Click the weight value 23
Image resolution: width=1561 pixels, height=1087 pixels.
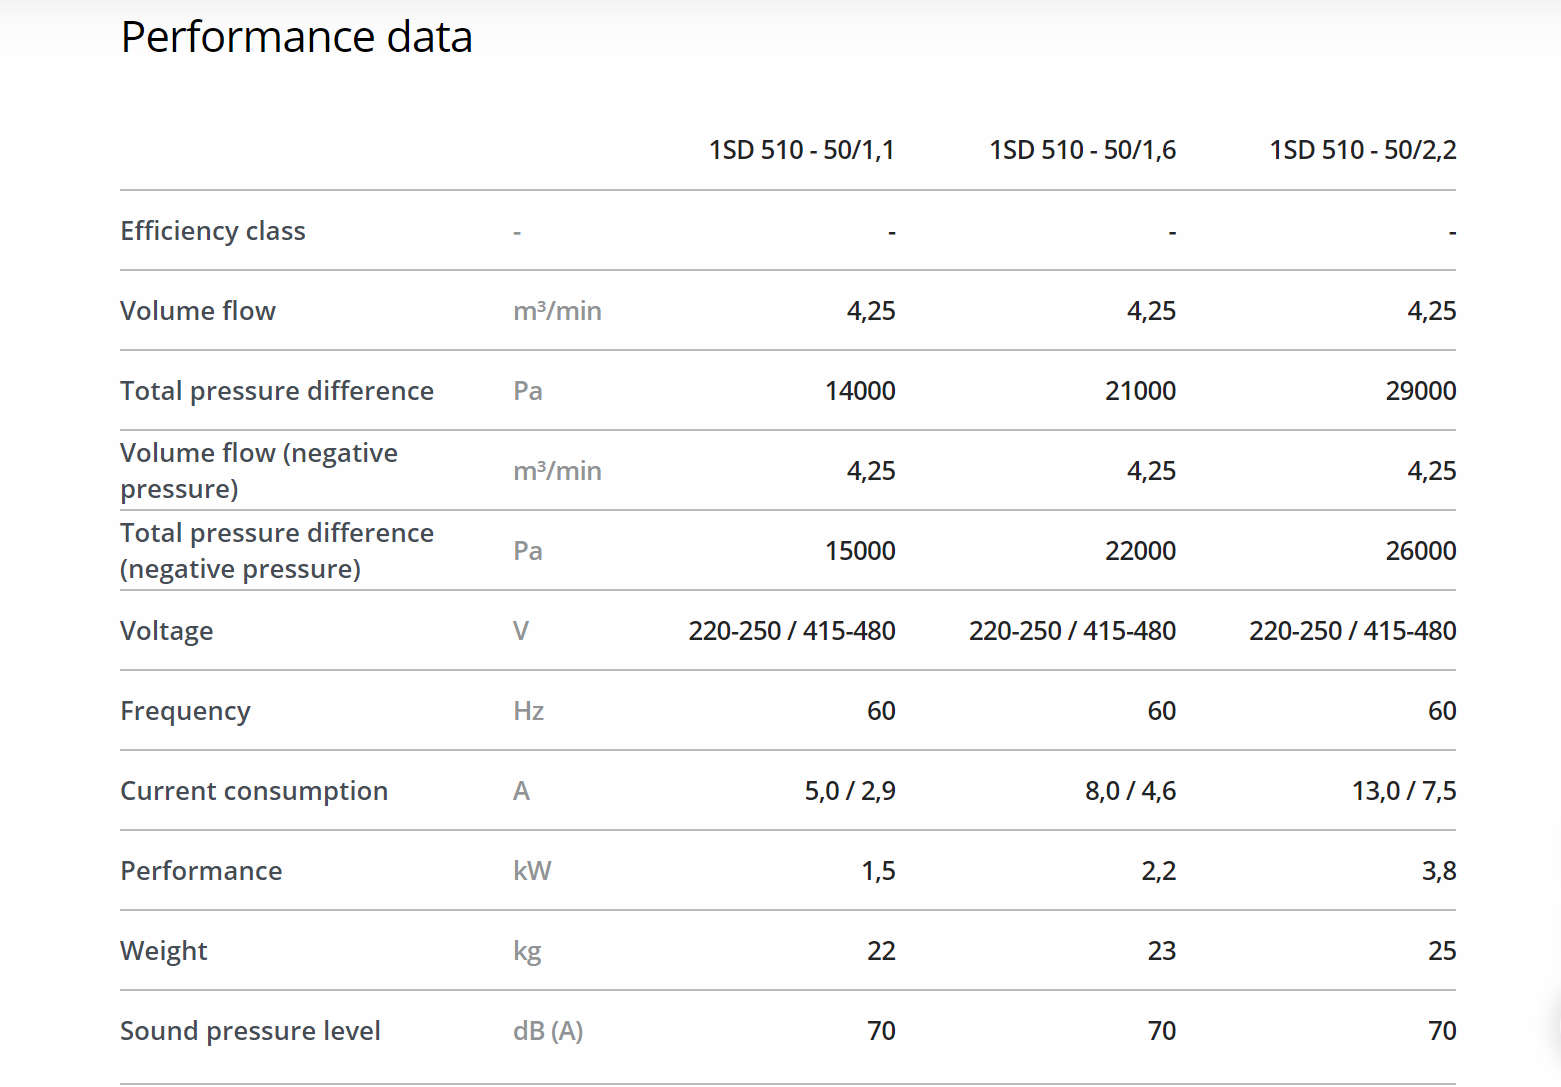point(1161,951)
